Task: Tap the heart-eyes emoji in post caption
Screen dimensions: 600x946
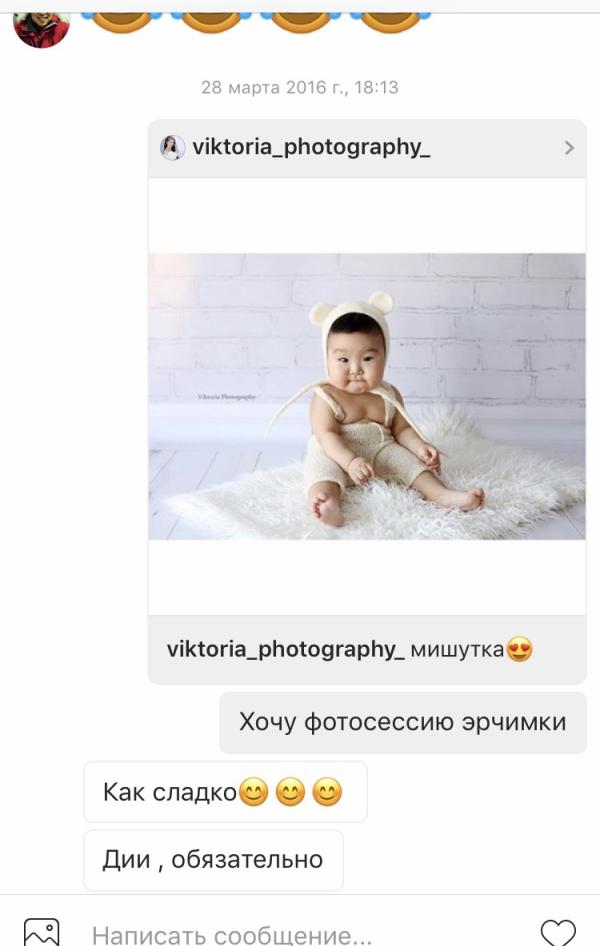Action: tap(520, 650)
